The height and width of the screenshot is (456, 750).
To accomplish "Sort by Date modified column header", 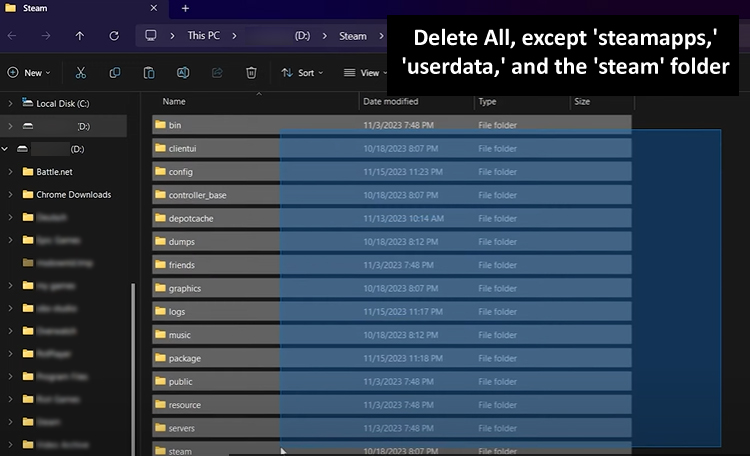I will 390,101.
